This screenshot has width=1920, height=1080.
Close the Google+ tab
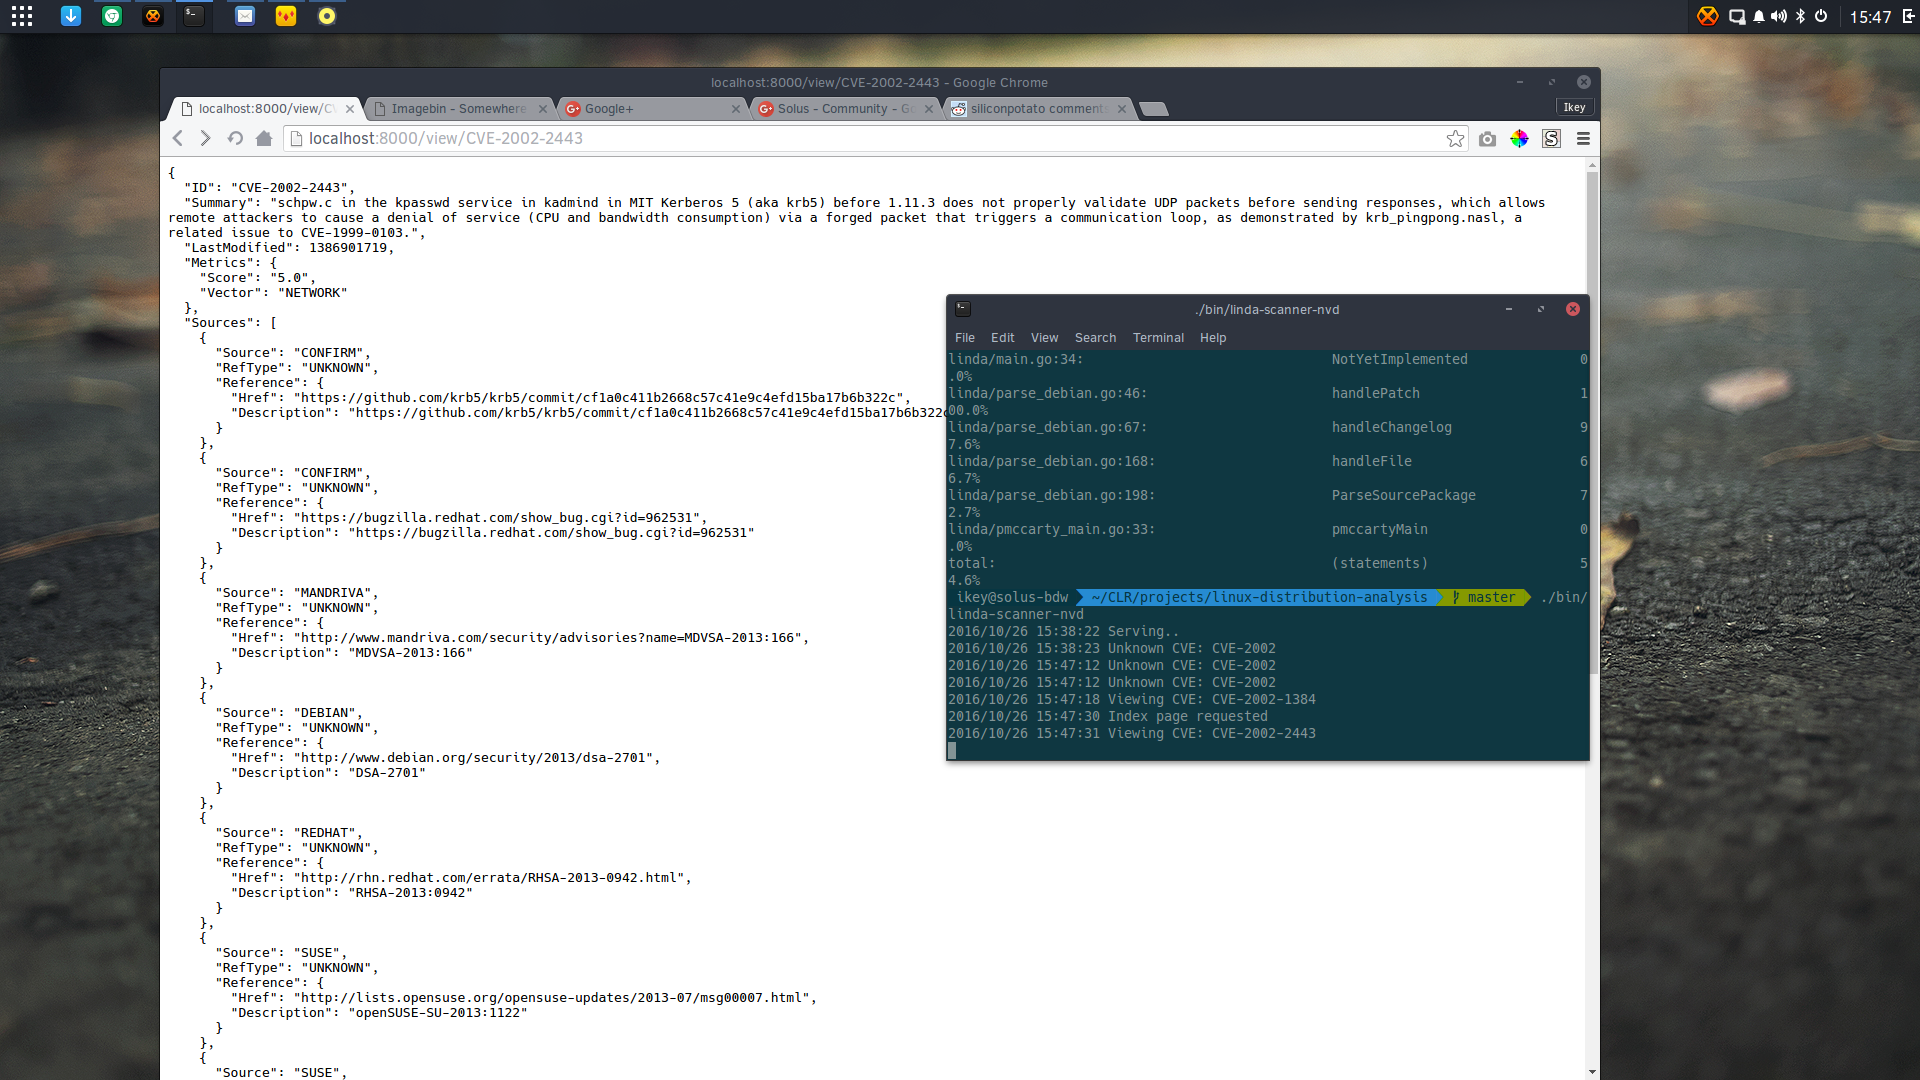[736, 109]
